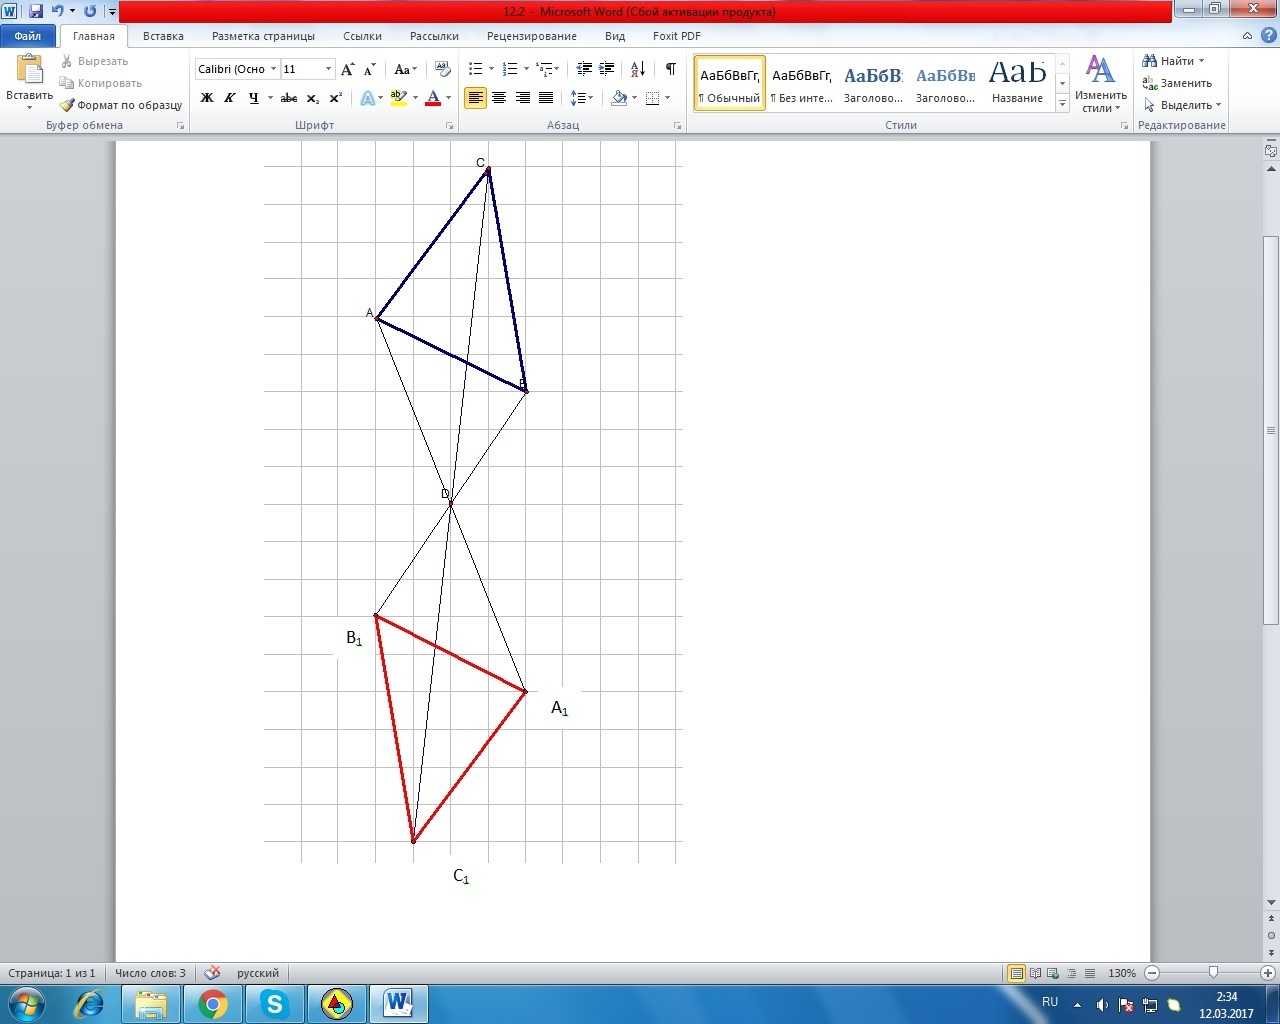Switch to the Рецензирование tab
Image resolution: width=1280 pixels, height=1024 pixels.
pyautogui.click(x=532, y=36)
